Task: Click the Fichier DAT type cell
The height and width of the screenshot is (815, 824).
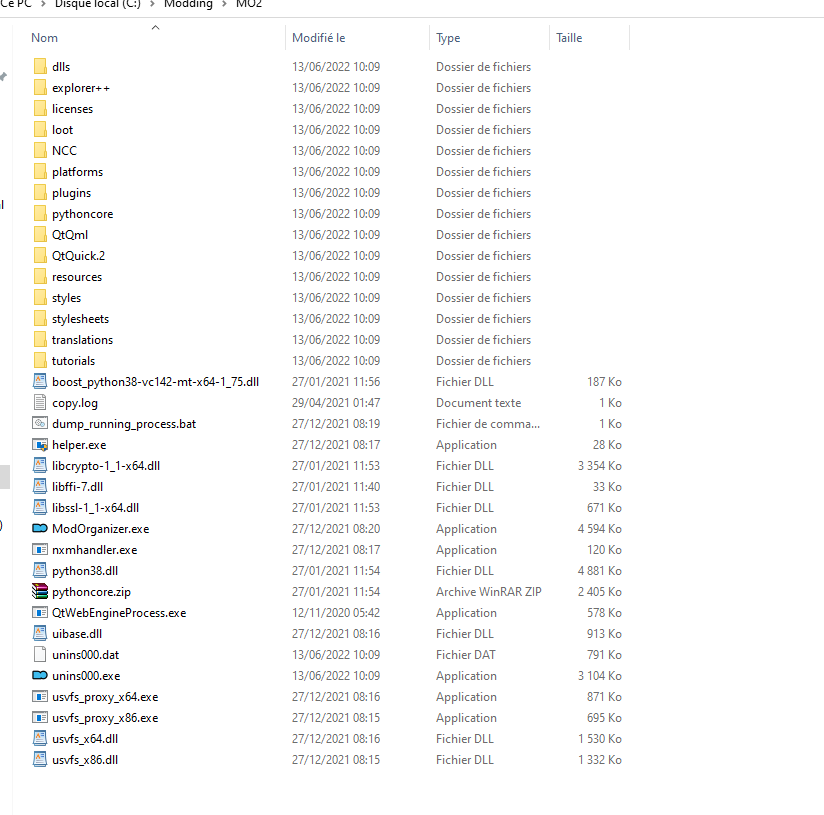Action: tap(466, 655)
